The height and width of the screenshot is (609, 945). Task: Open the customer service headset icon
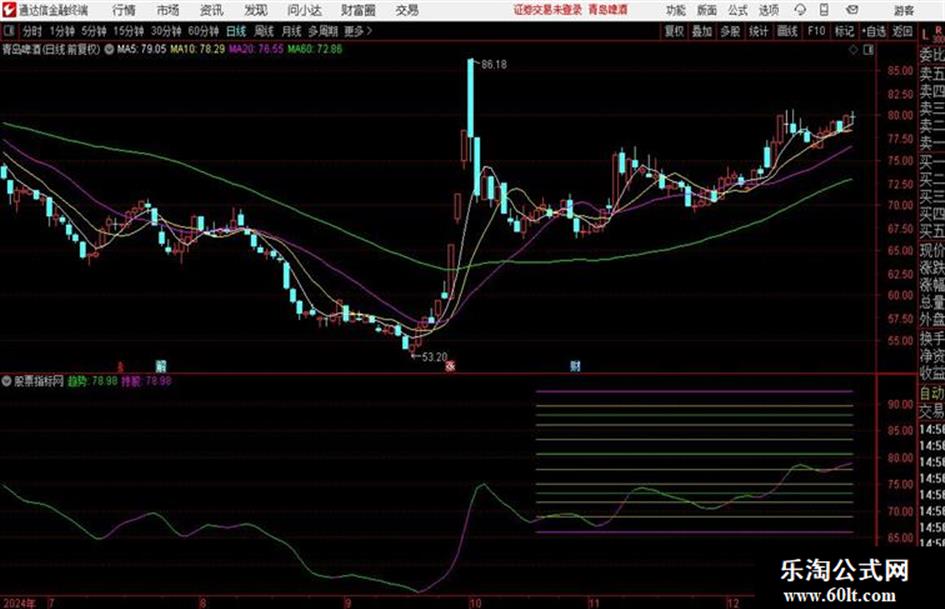(x=800, y=10)
